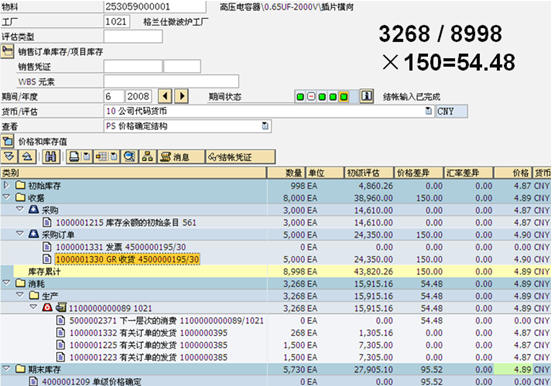This screenshot has width=552, height=386.
Task: Expand the 初始库存 tree node
Action: click(x=6, y=185)
